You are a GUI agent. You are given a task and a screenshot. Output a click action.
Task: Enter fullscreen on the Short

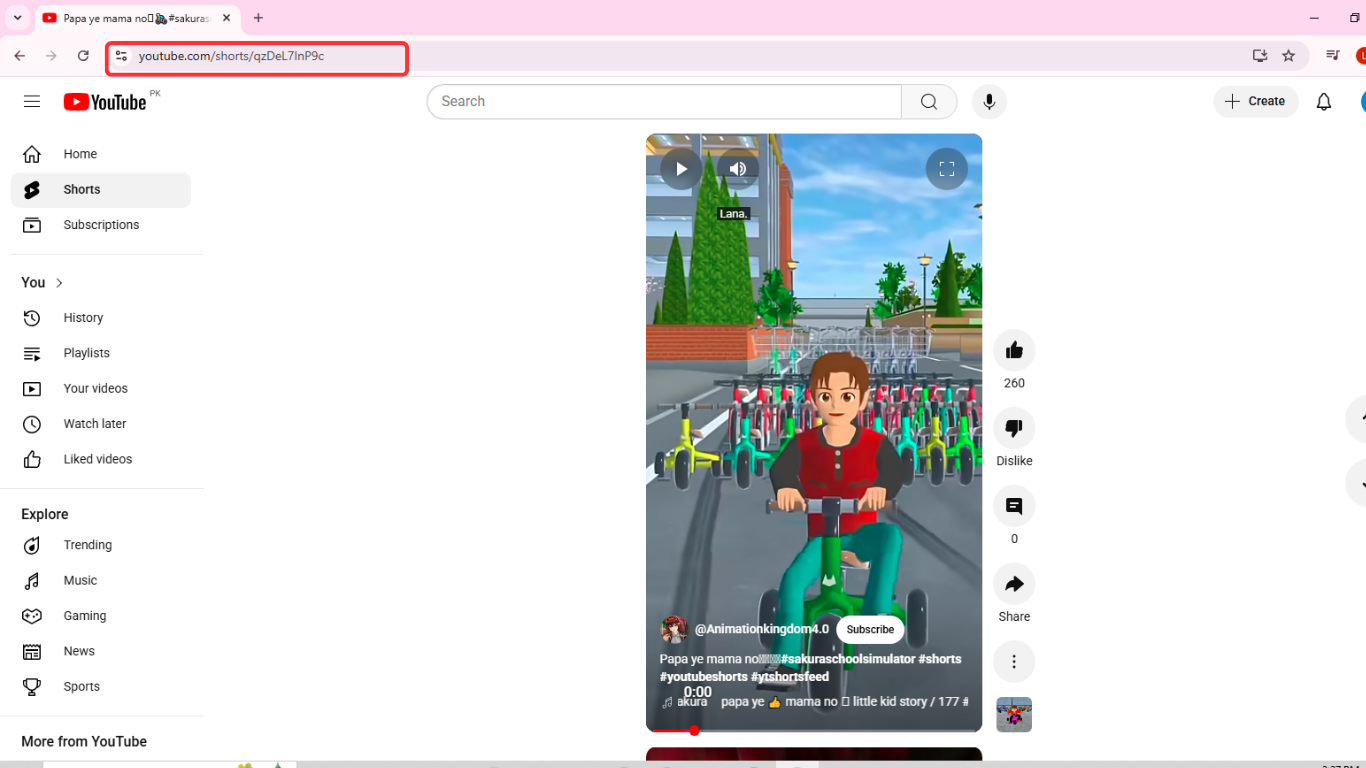[x=947, y=169]
